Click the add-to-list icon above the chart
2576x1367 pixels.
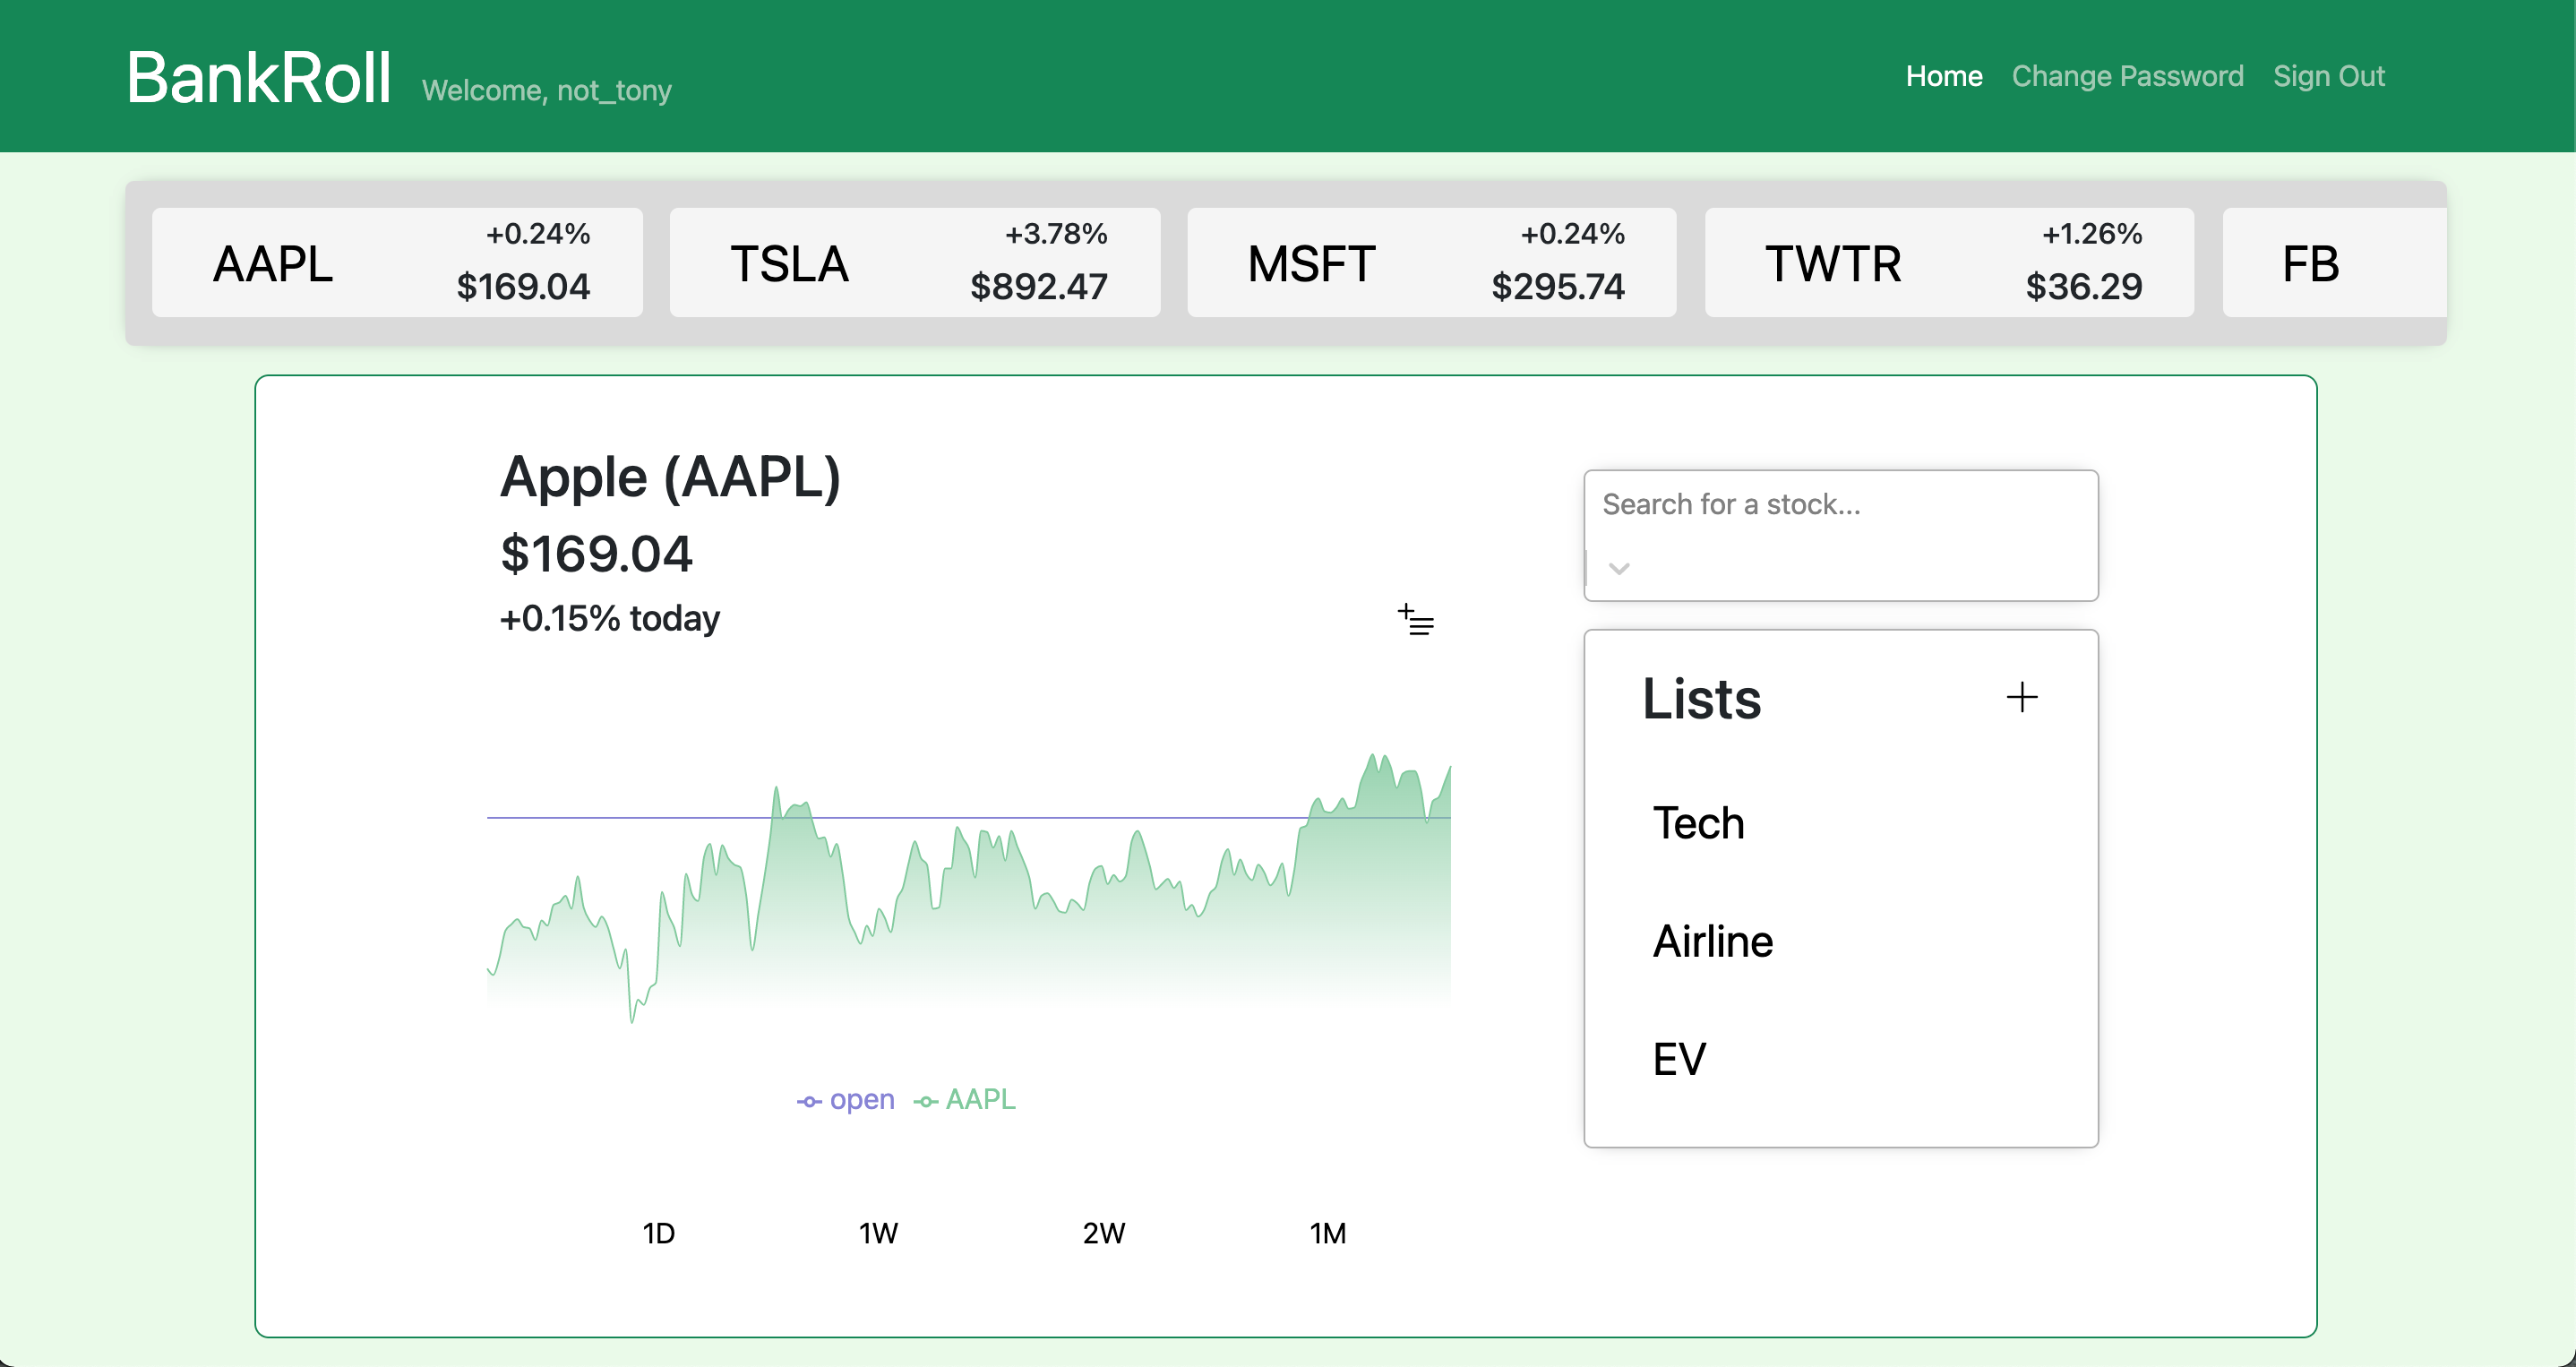click(x=1415, y=620)
